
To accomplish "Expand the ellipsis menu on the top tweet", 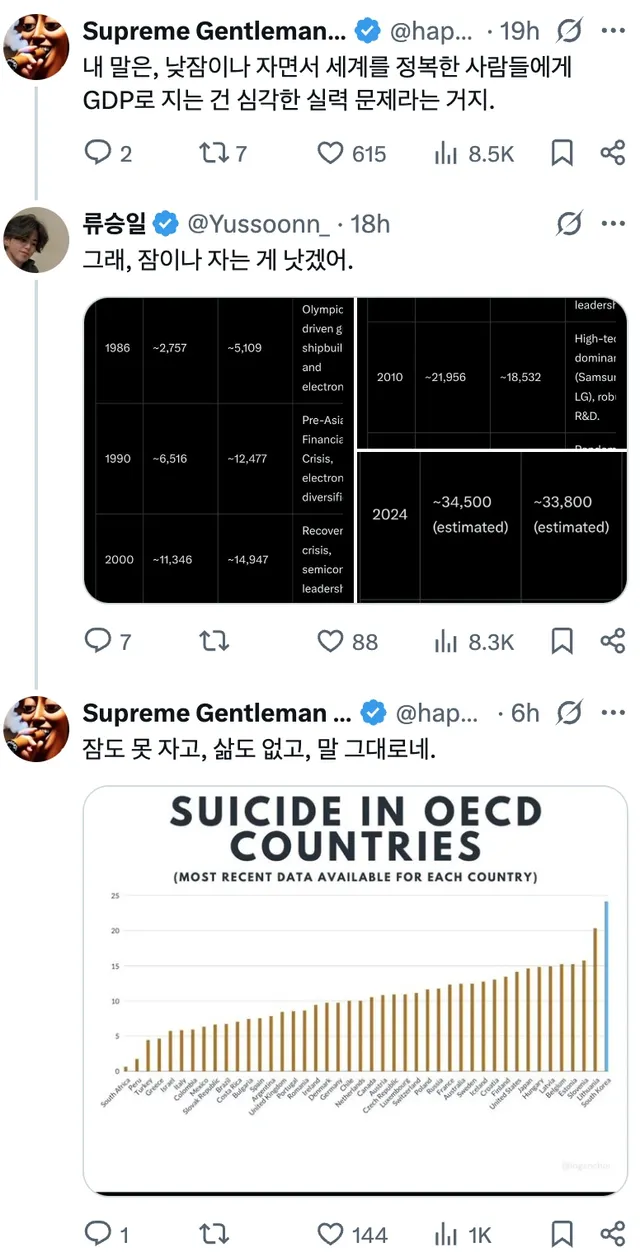I will (x=613, y=31).
